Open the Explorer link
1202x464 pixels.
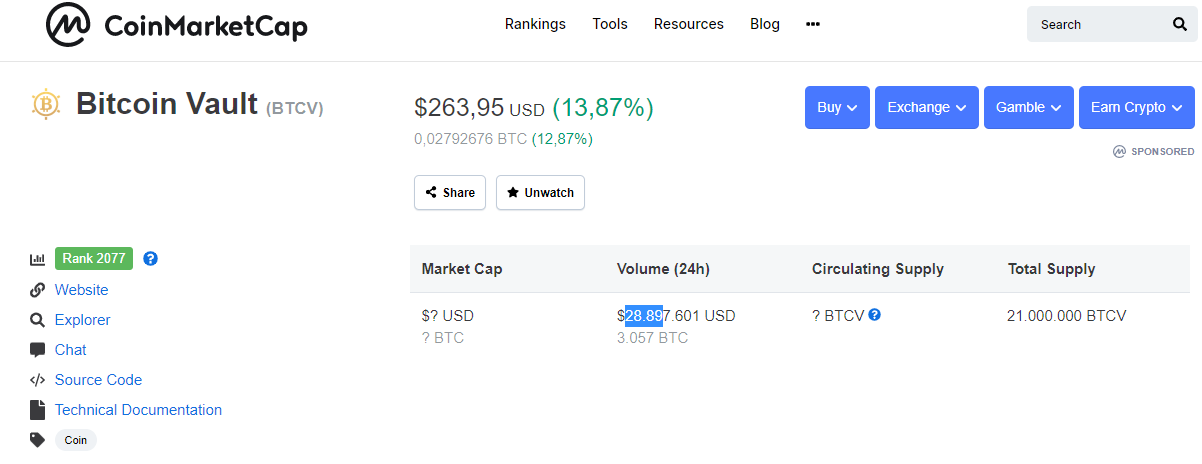click(82, 320)
